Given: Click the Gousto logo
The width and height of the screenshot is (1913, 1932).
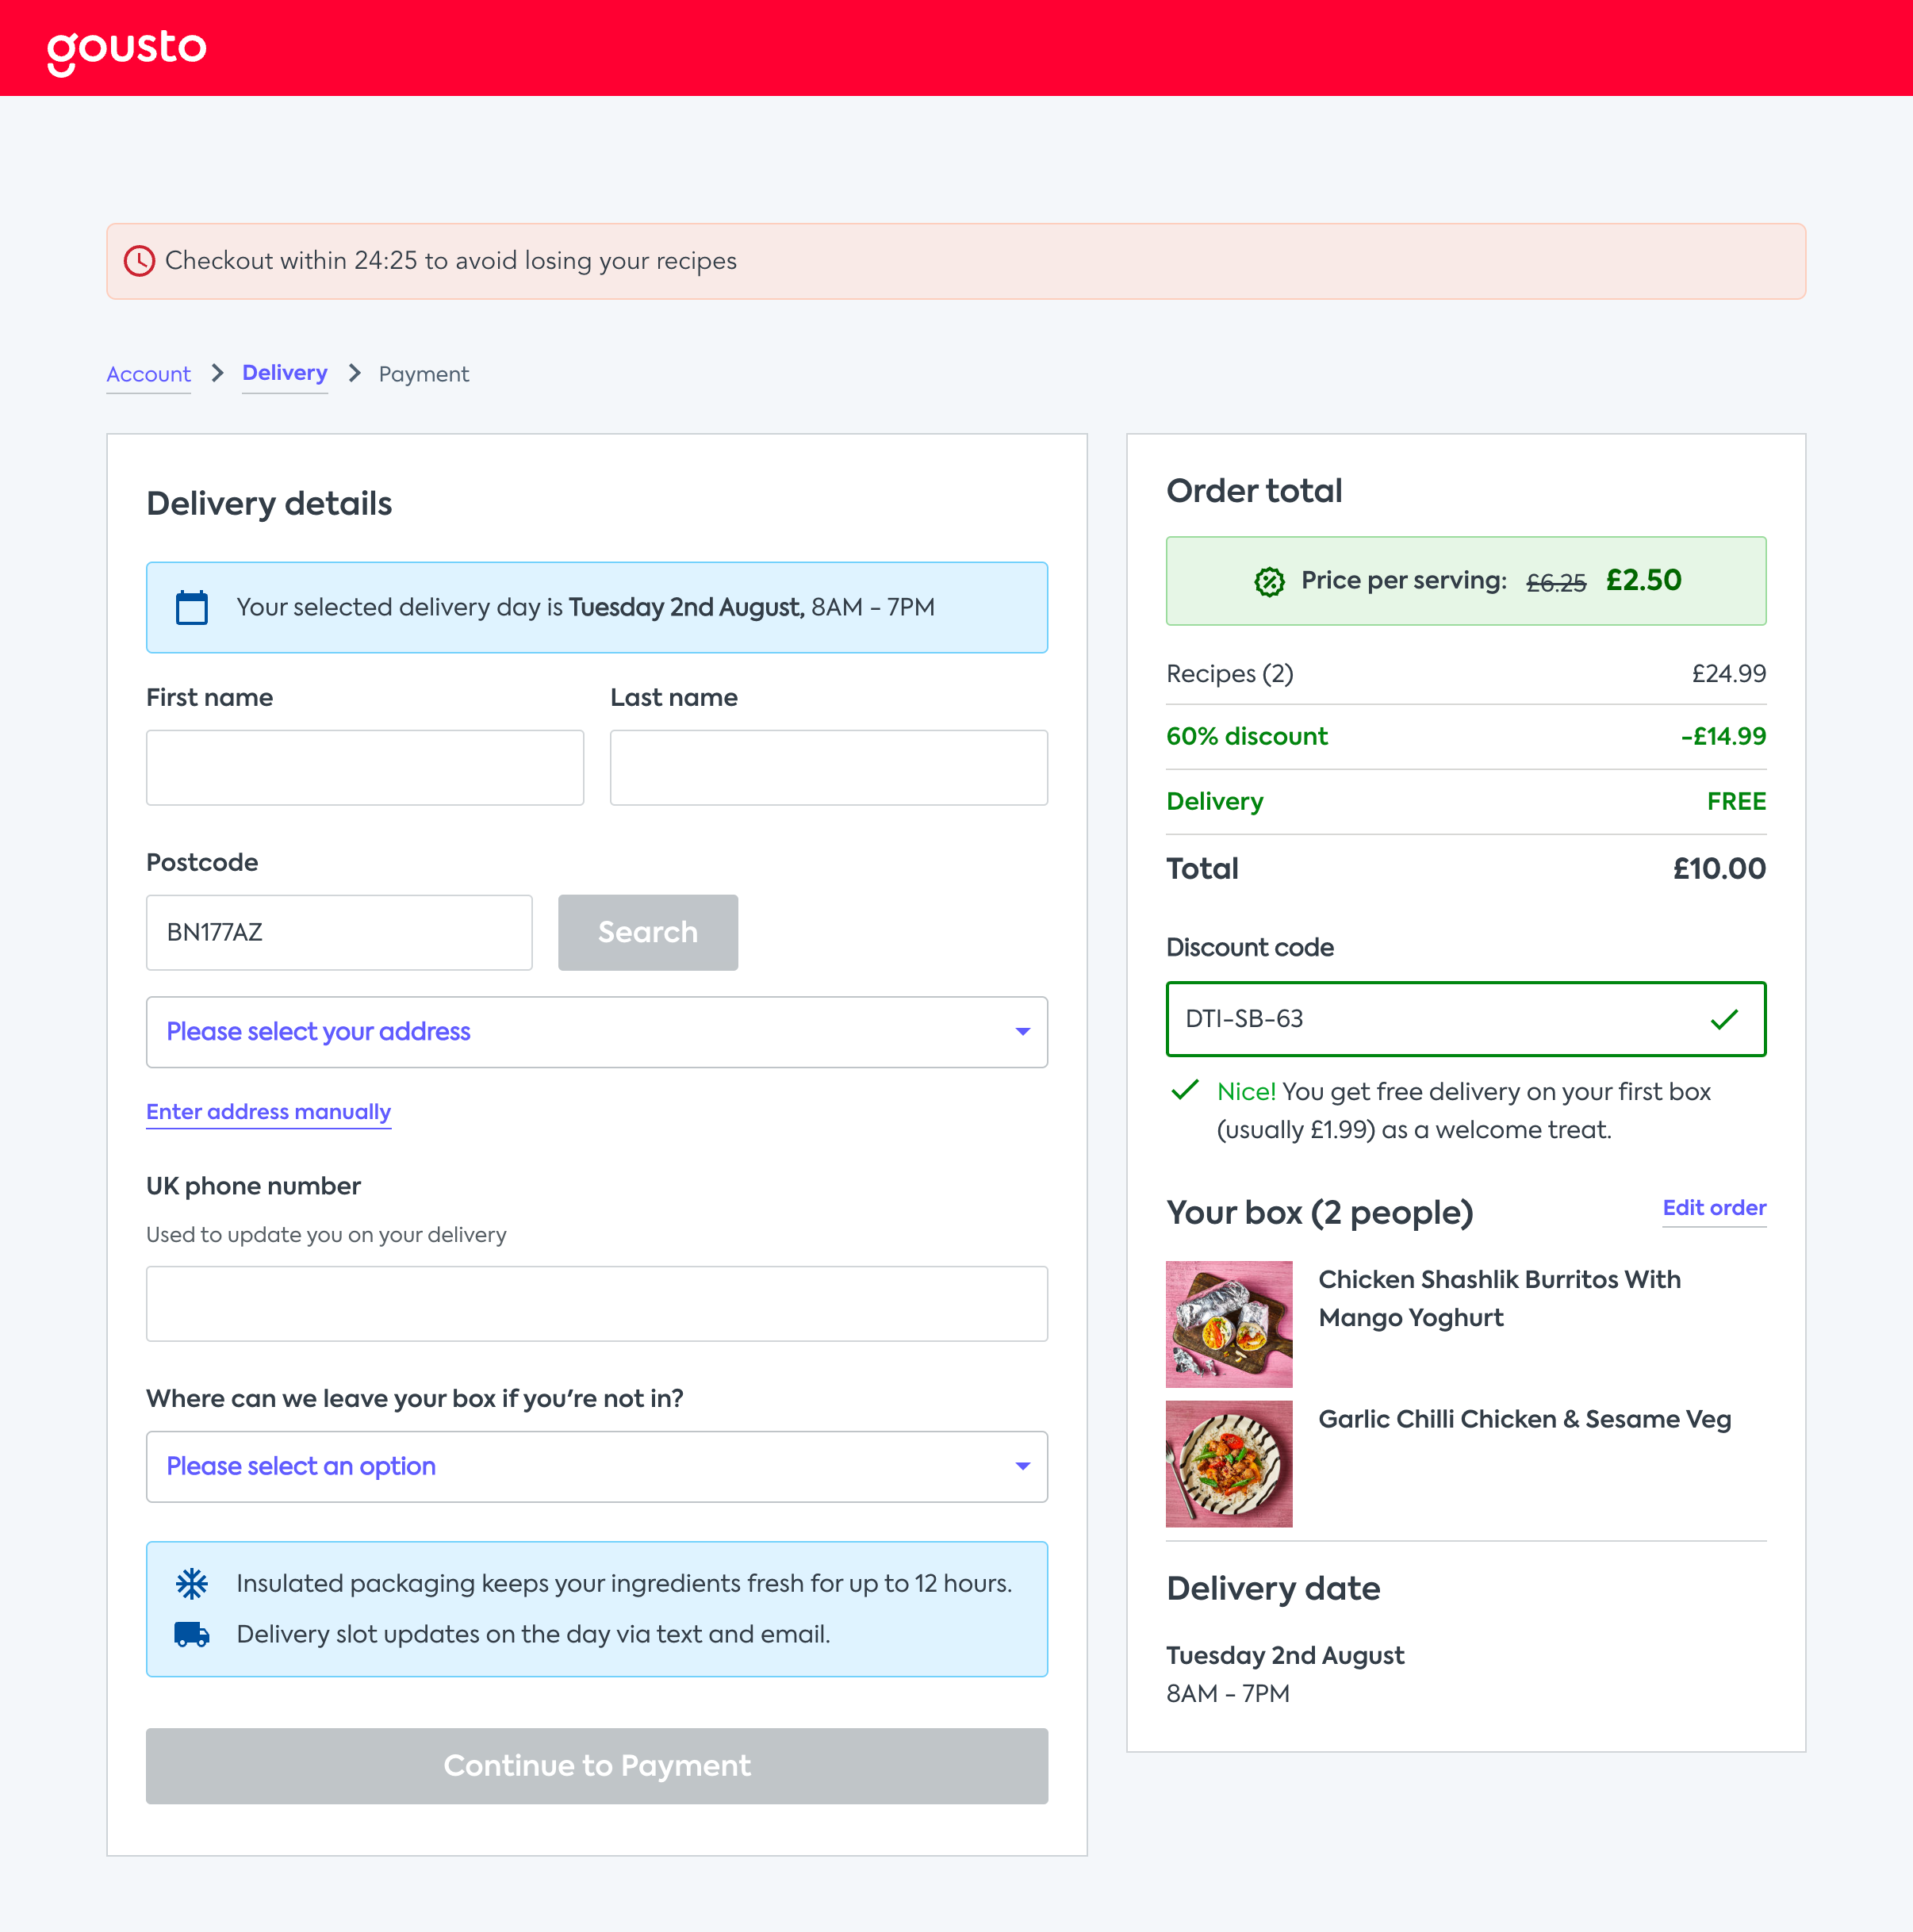Looking at the screenshot, I should point(127,49).
